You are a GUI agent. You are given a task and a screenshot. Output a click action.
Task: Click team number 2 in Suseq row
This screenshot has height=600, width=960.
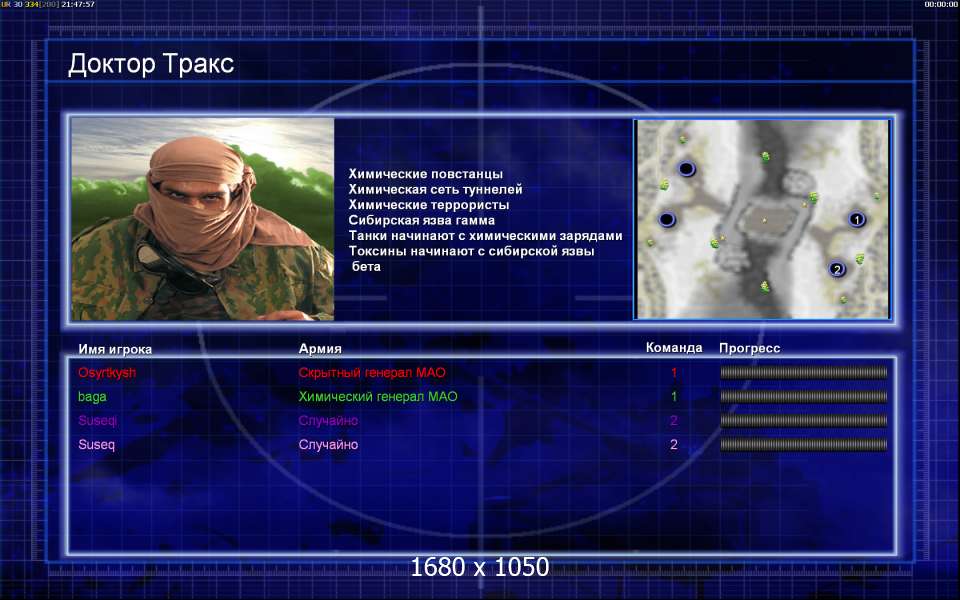674,444
